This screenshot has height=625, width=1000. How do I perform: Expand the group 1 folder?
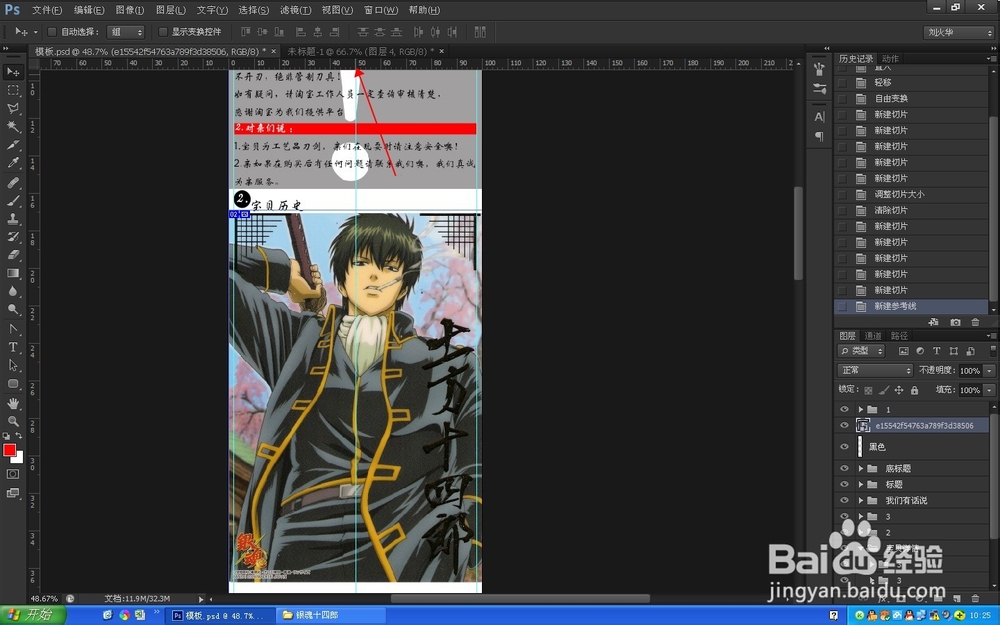[860, 409]
